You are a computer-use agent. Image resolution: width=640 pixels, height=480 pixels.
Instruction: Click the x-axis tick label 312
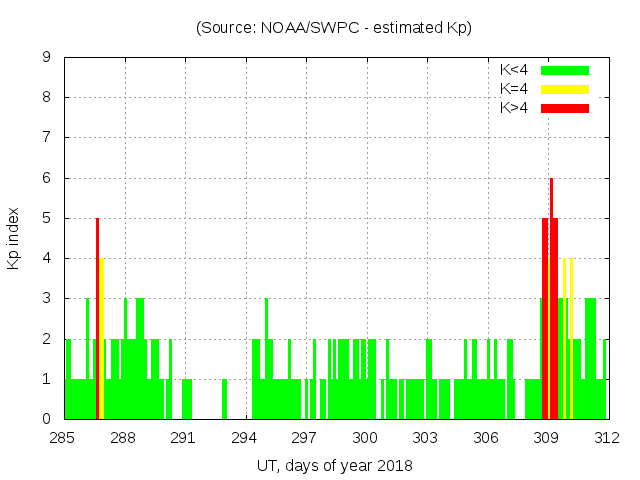tap(607, 438)
